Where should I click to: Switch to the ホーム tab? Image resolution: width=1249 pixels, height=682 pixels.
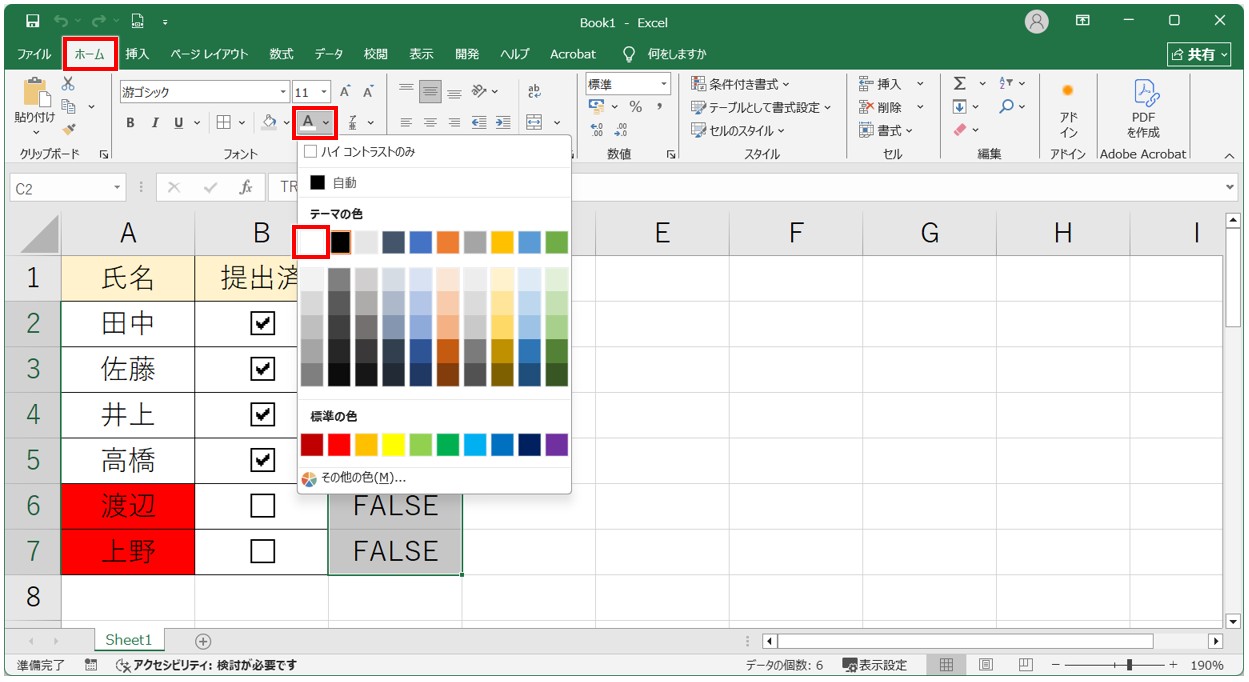click(x=90, y=54)
